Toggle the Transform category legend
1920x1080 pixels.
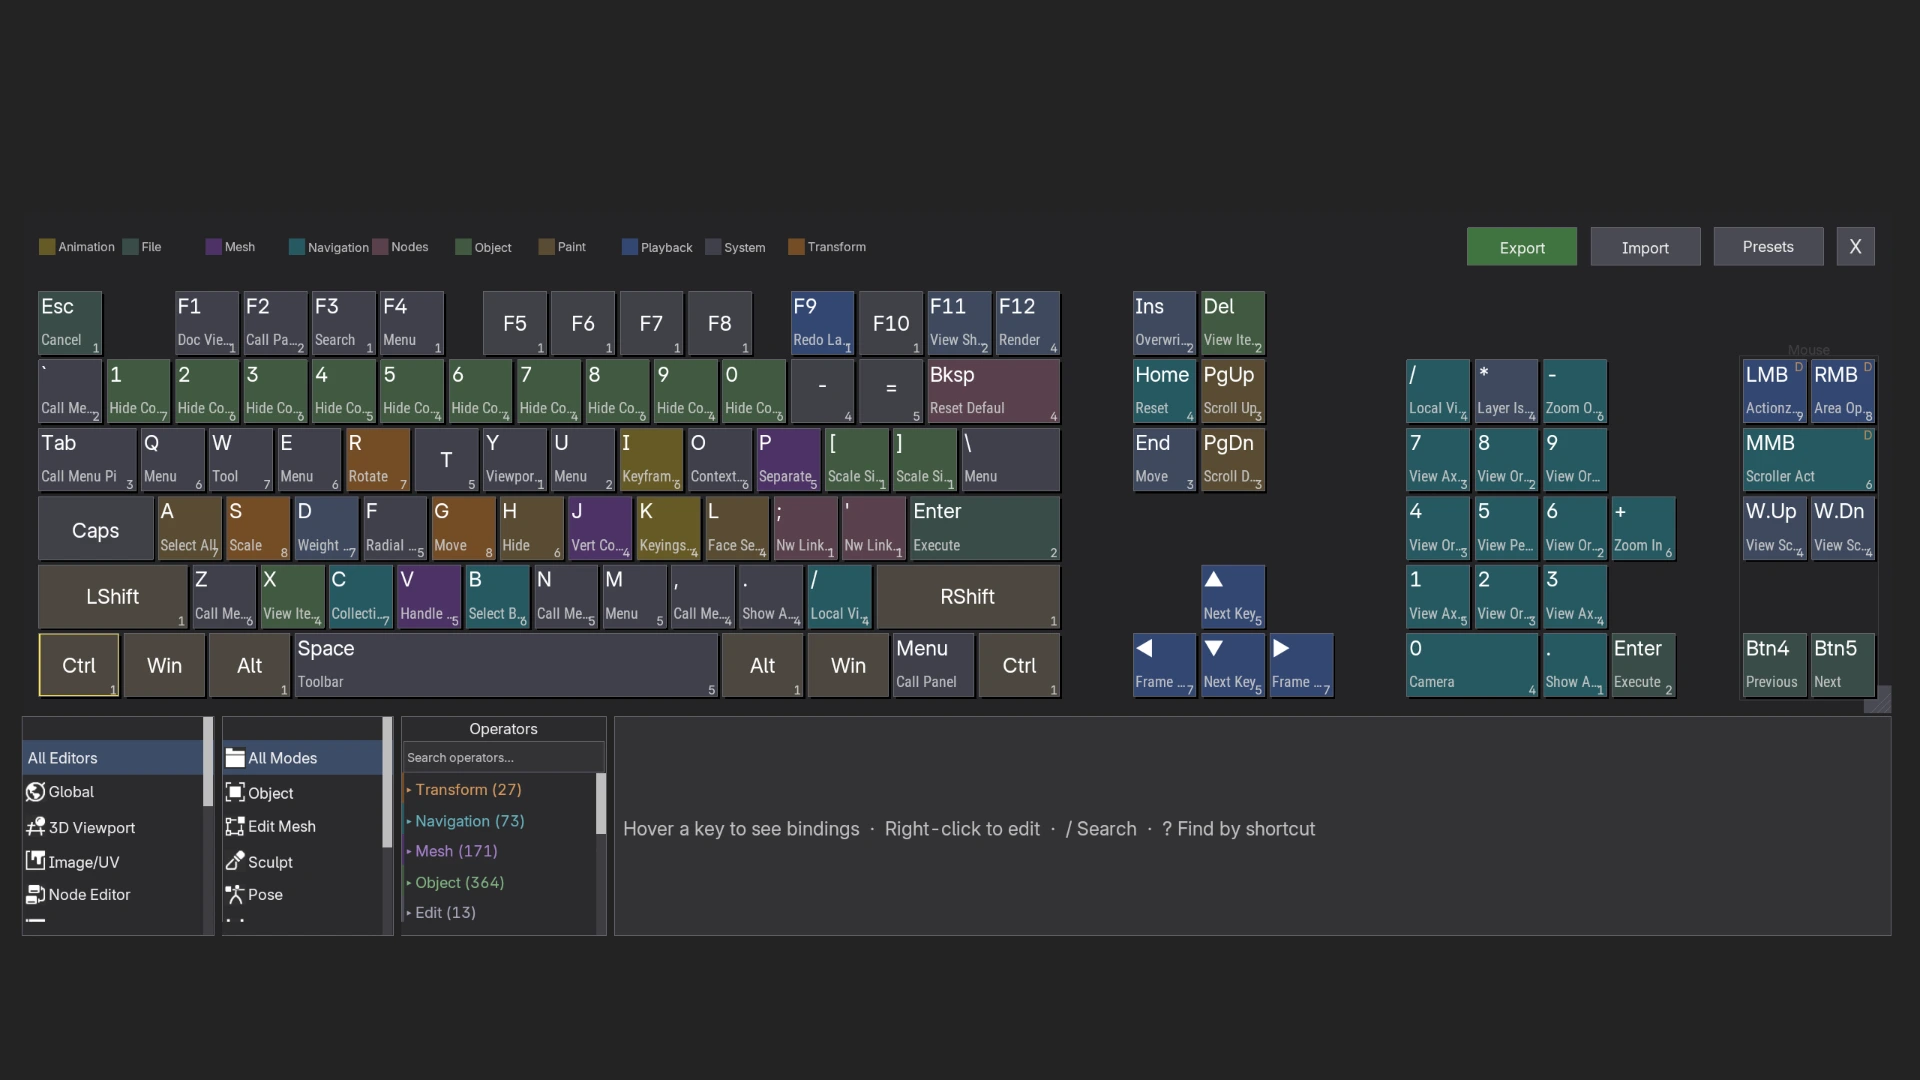click(827, 247)
